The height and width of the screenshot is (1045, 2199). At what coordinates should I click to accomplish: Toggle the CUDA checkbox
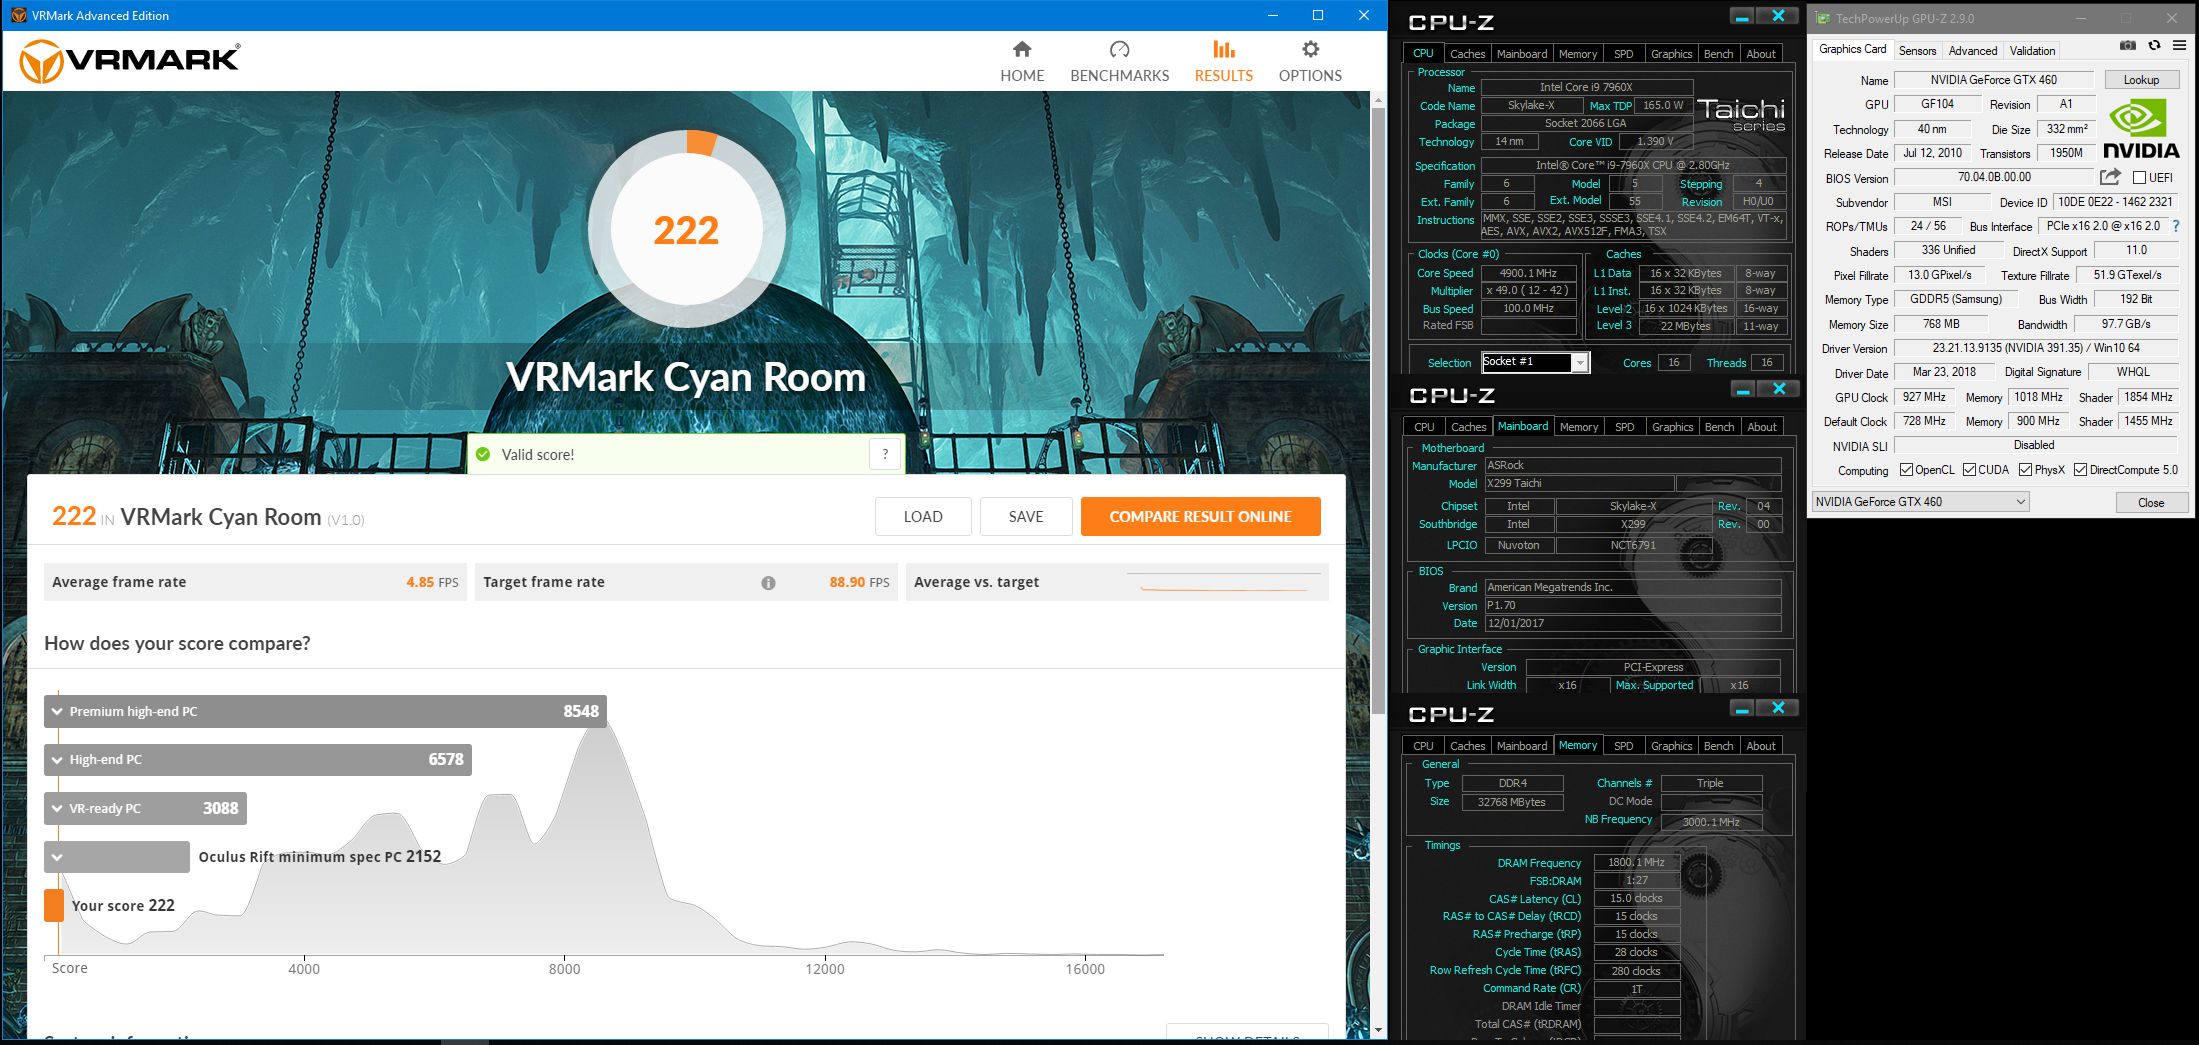(1969, 470)
